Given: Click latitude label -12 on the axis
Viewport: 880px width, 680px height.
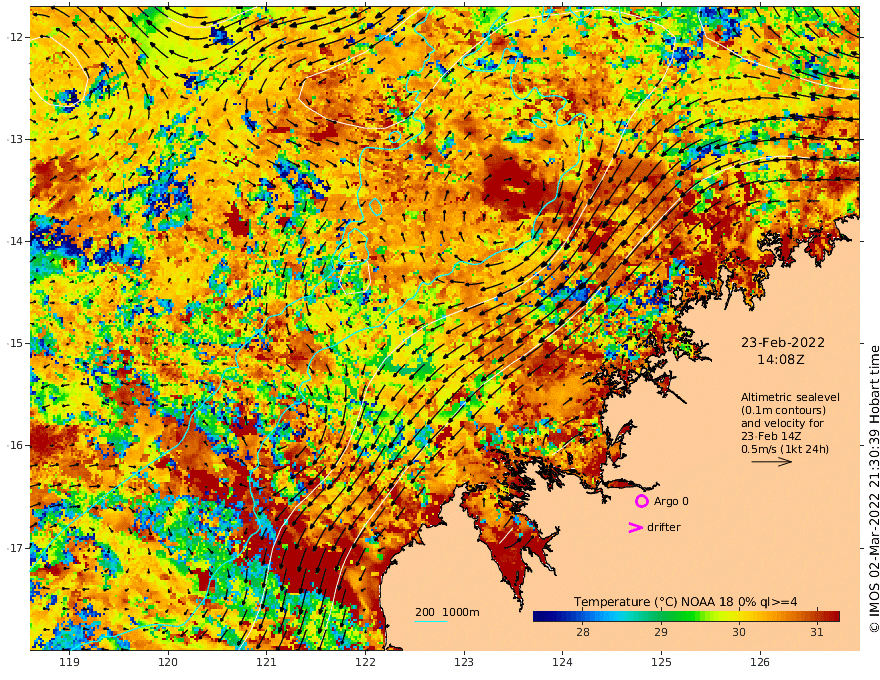Looking at the screenshot, I should 15,37.
